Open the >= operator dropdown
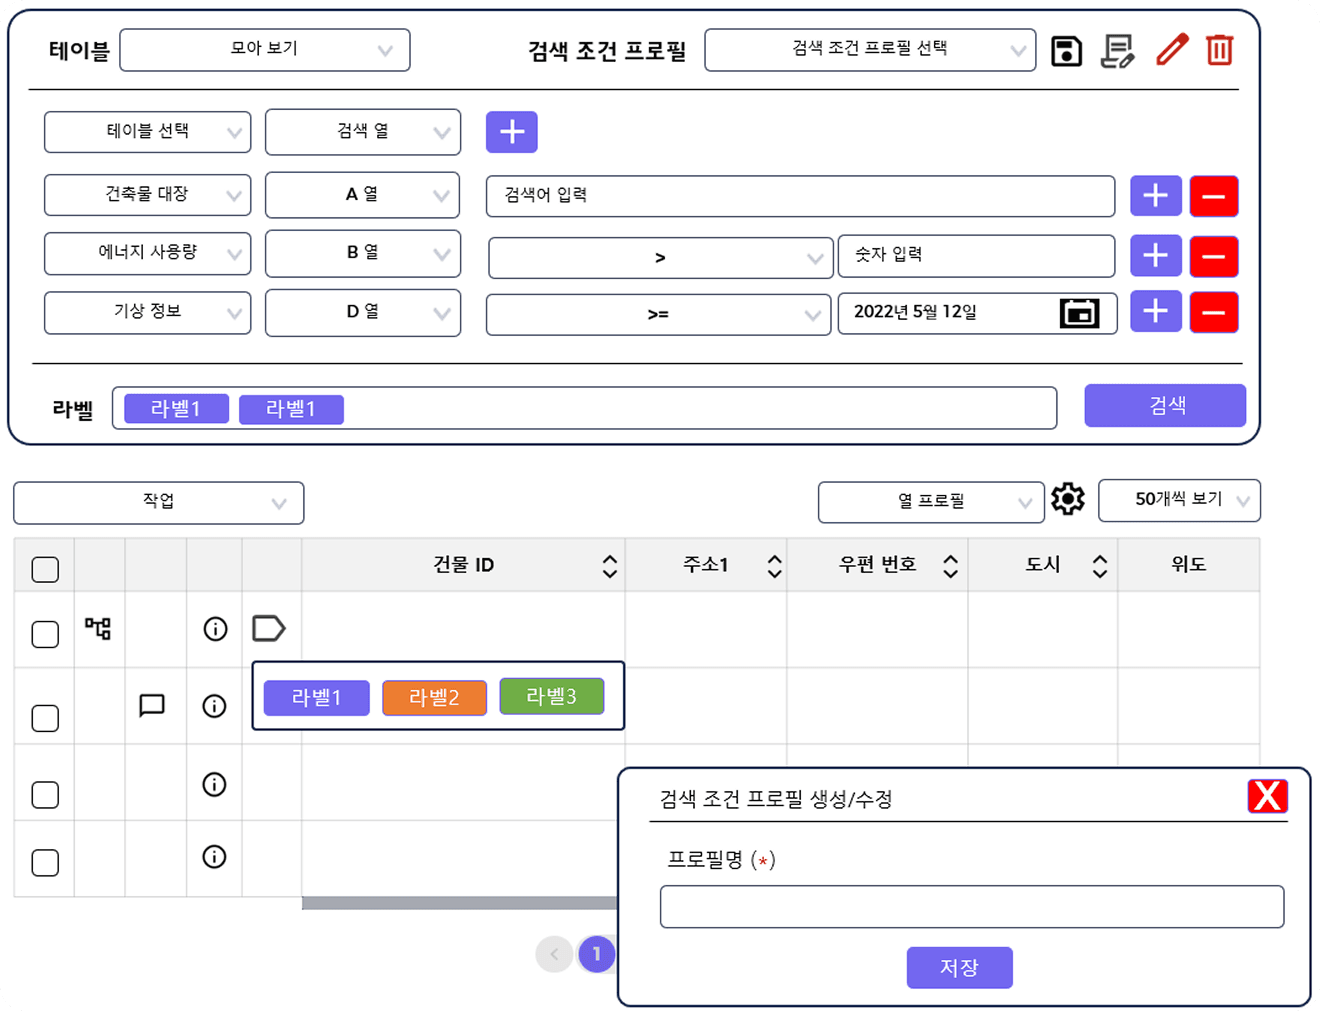1320x1011 pixels. tap(659, 314)
